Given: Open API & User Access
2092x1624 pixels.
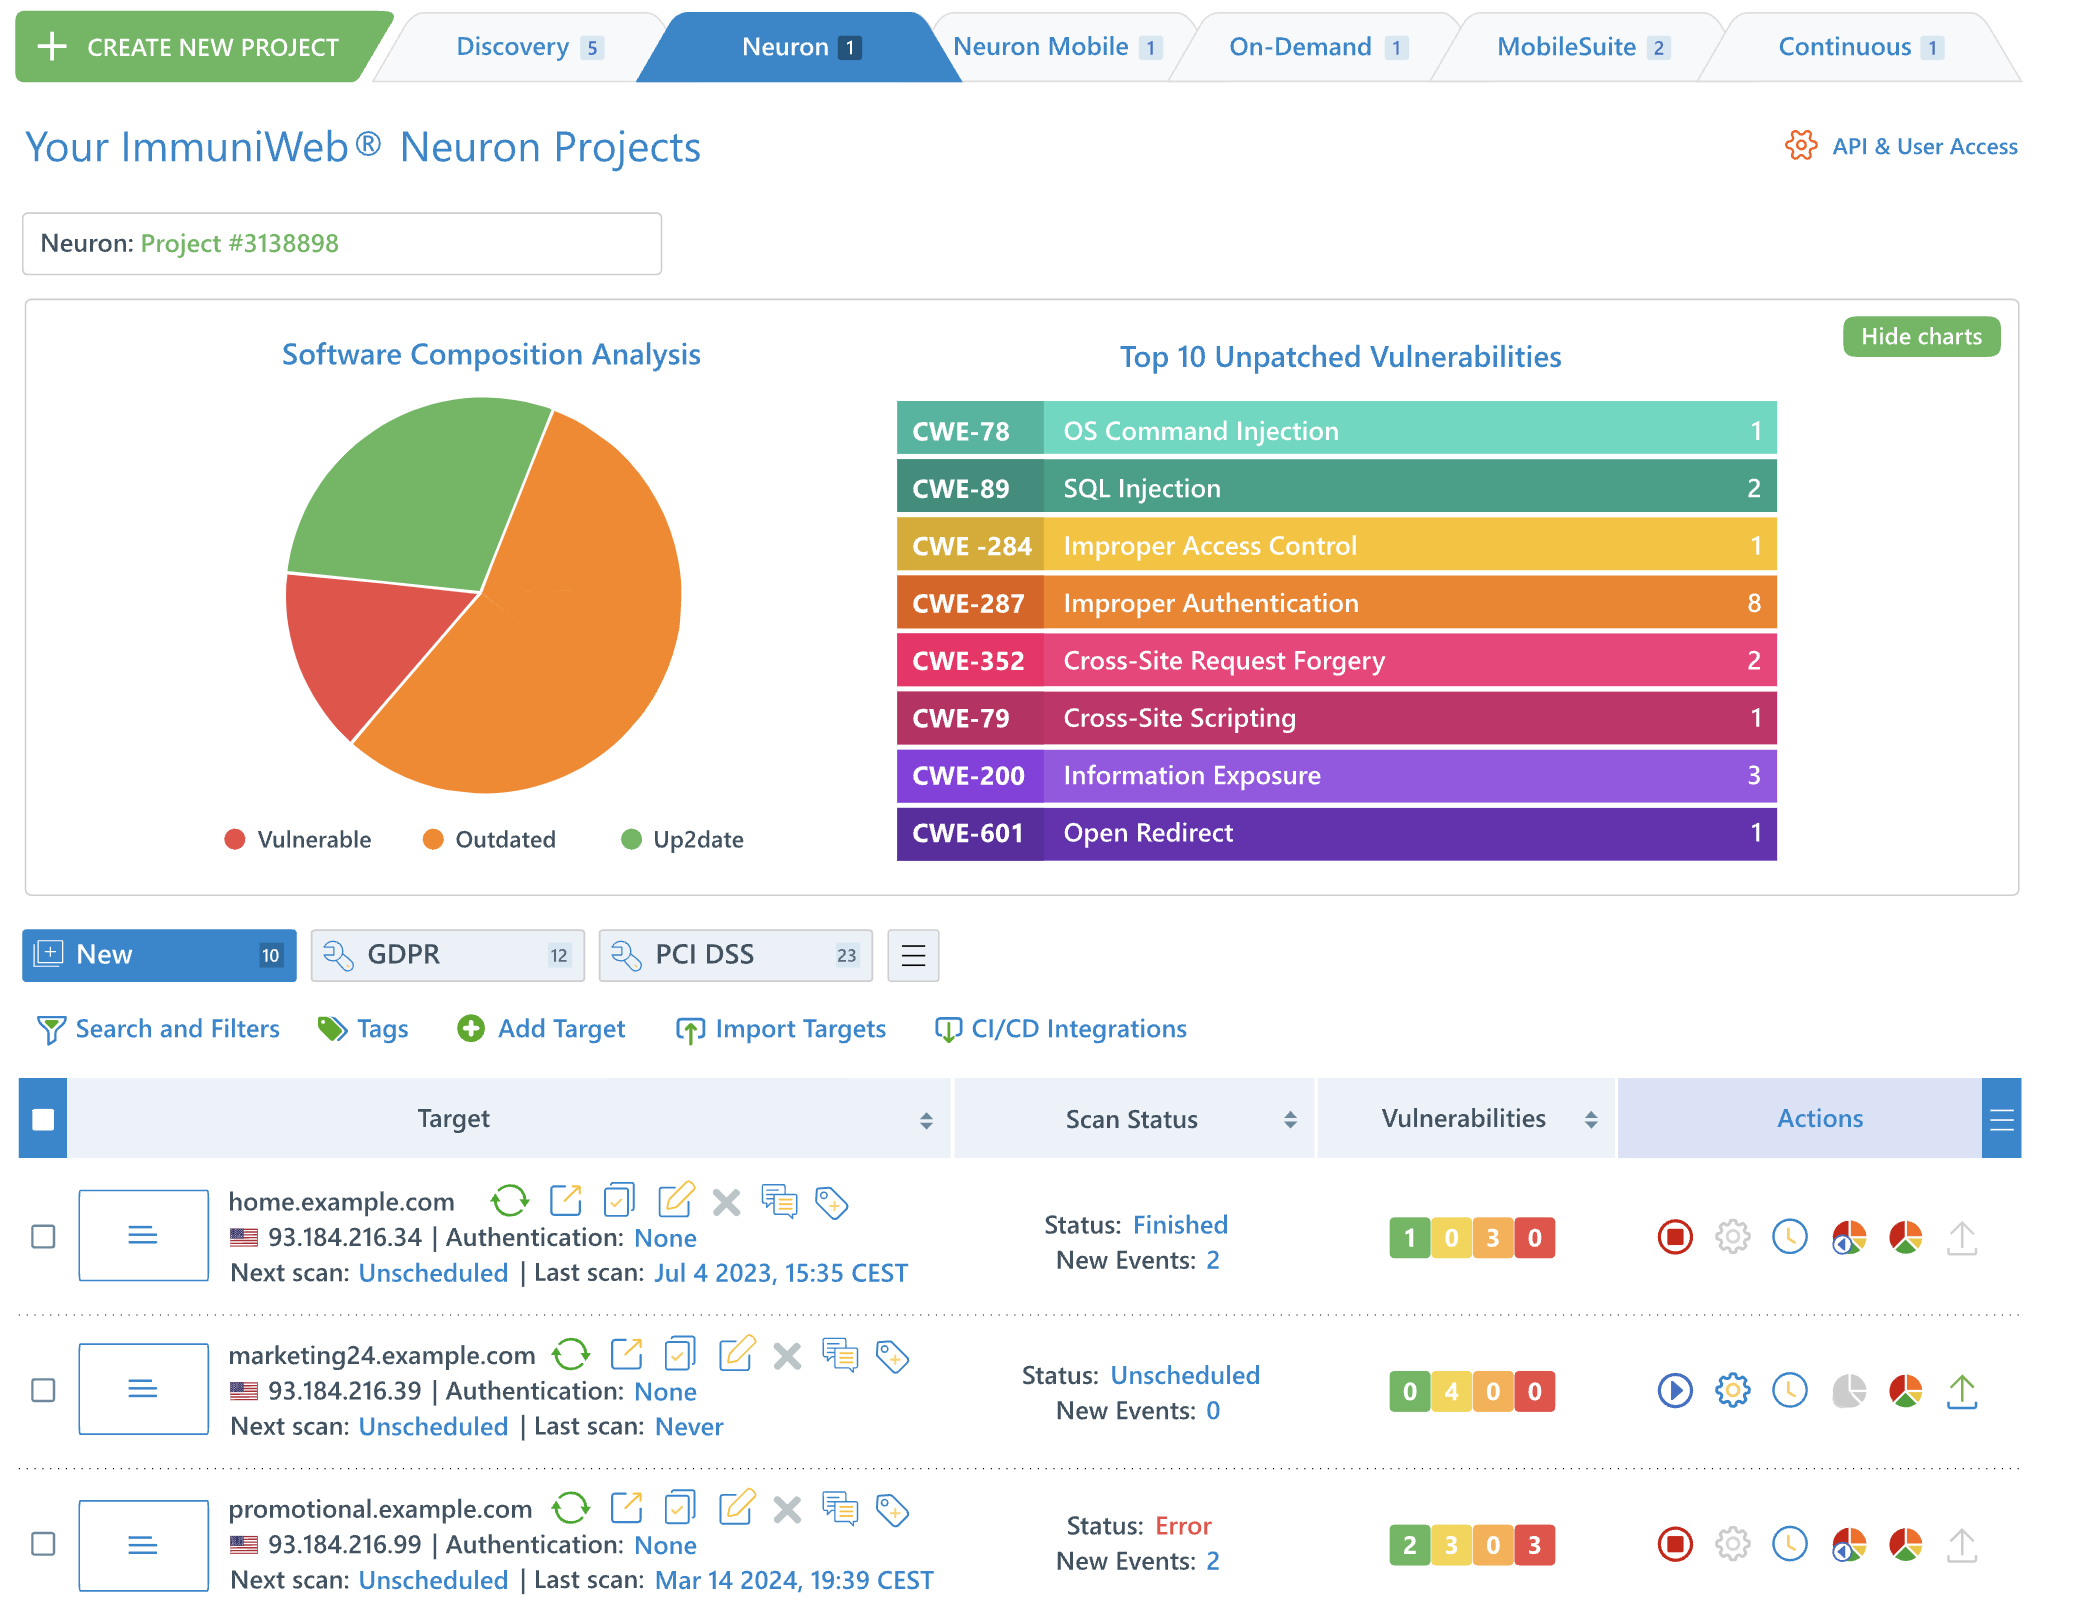Looking at the screenshot, I should point(1902,146).
